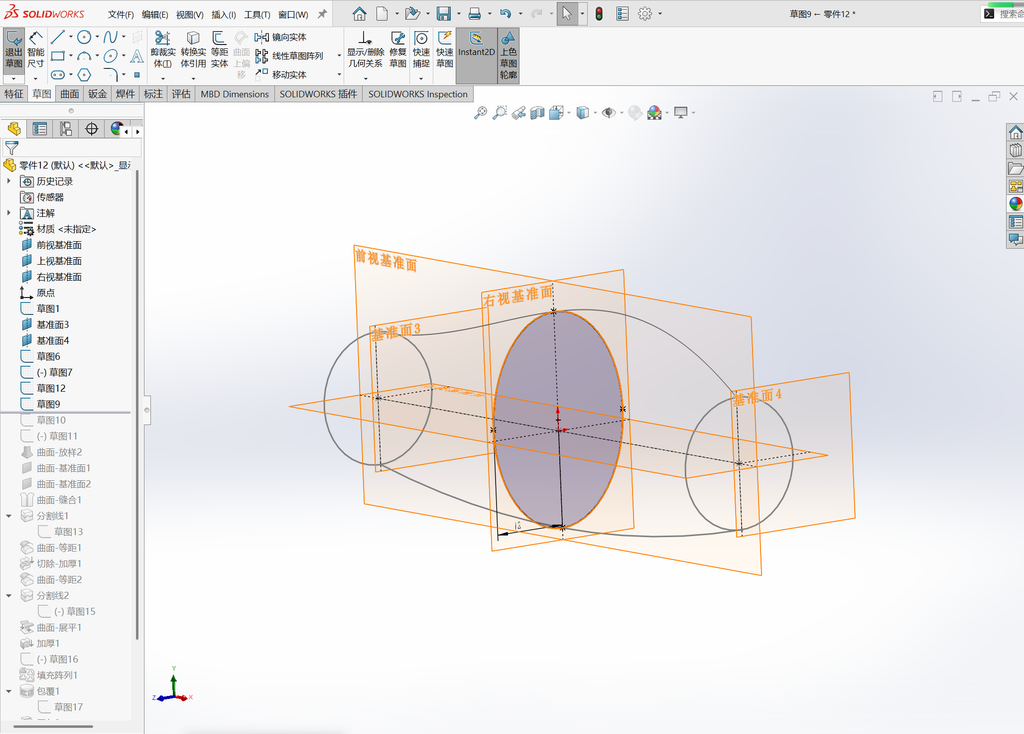Toggle the 快速捕捉 Quick Snaps button
This screenshot has height=734, width=1024.
coord(421,50)
